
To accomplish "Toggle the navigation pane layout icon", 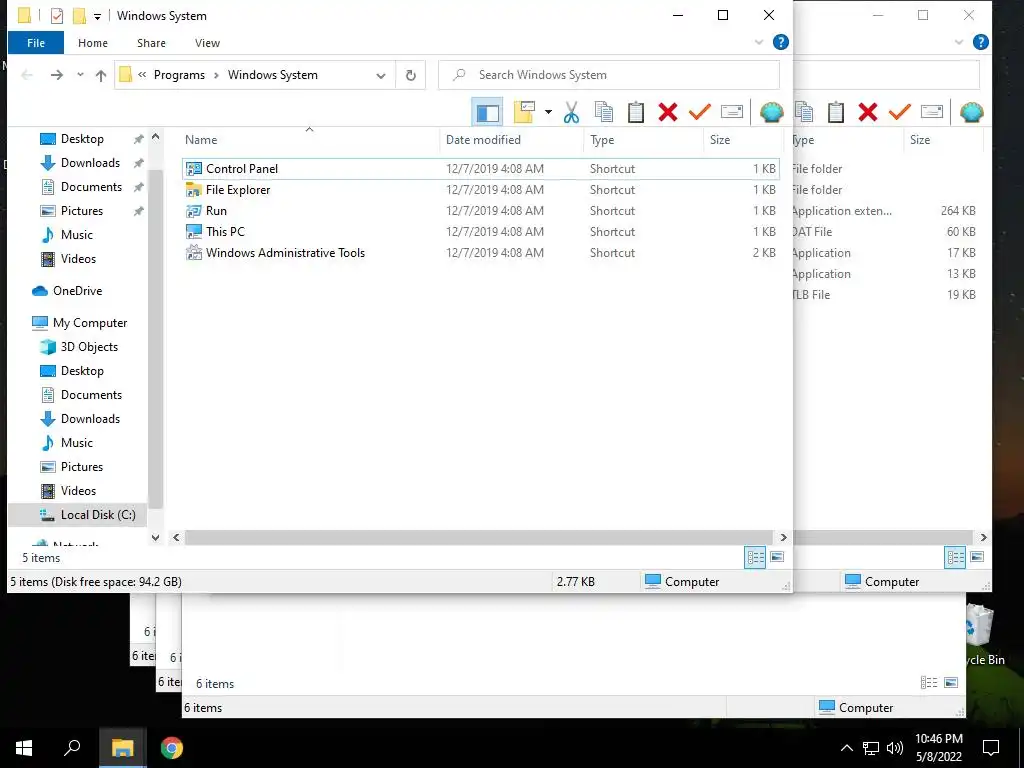I will (487, 112).
